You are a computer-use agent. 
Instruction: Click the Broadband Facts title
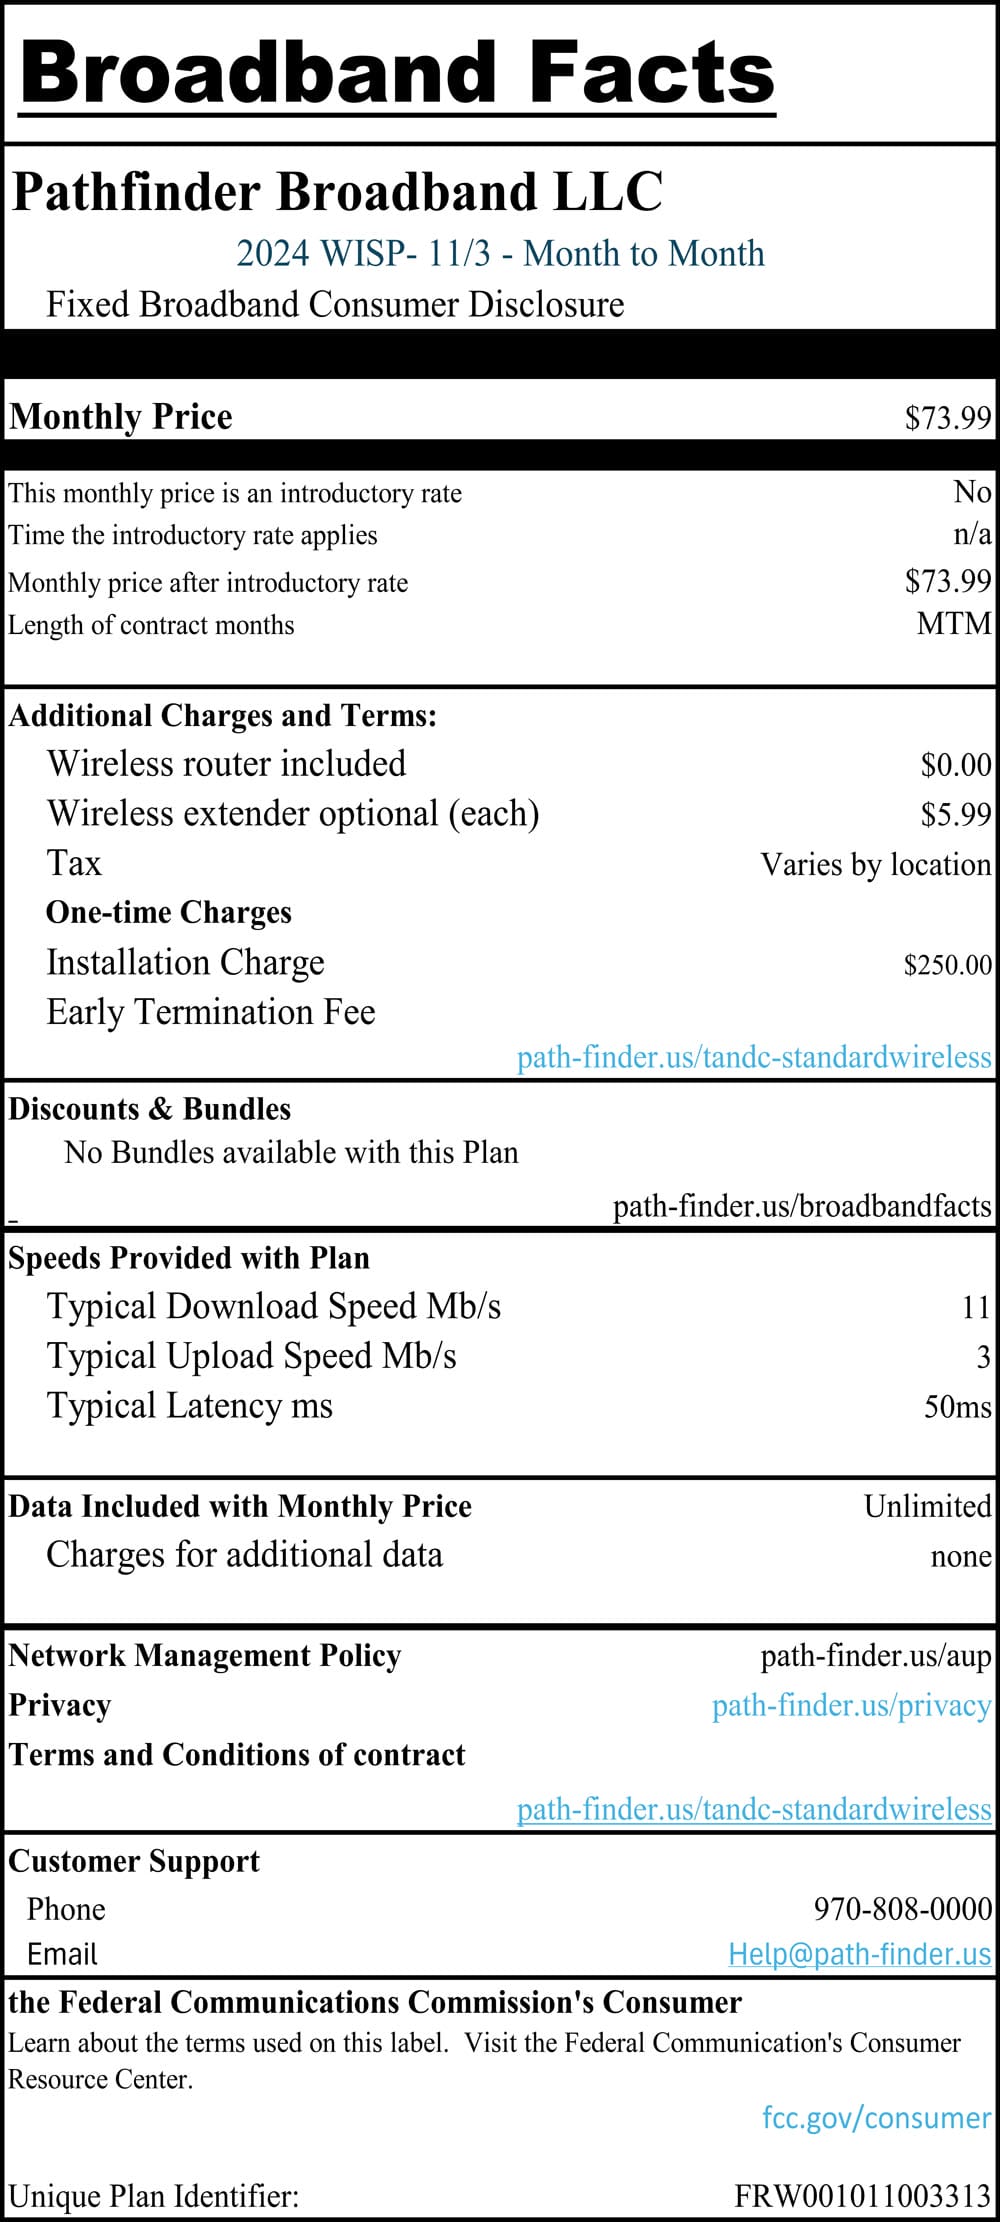[397, 72]
